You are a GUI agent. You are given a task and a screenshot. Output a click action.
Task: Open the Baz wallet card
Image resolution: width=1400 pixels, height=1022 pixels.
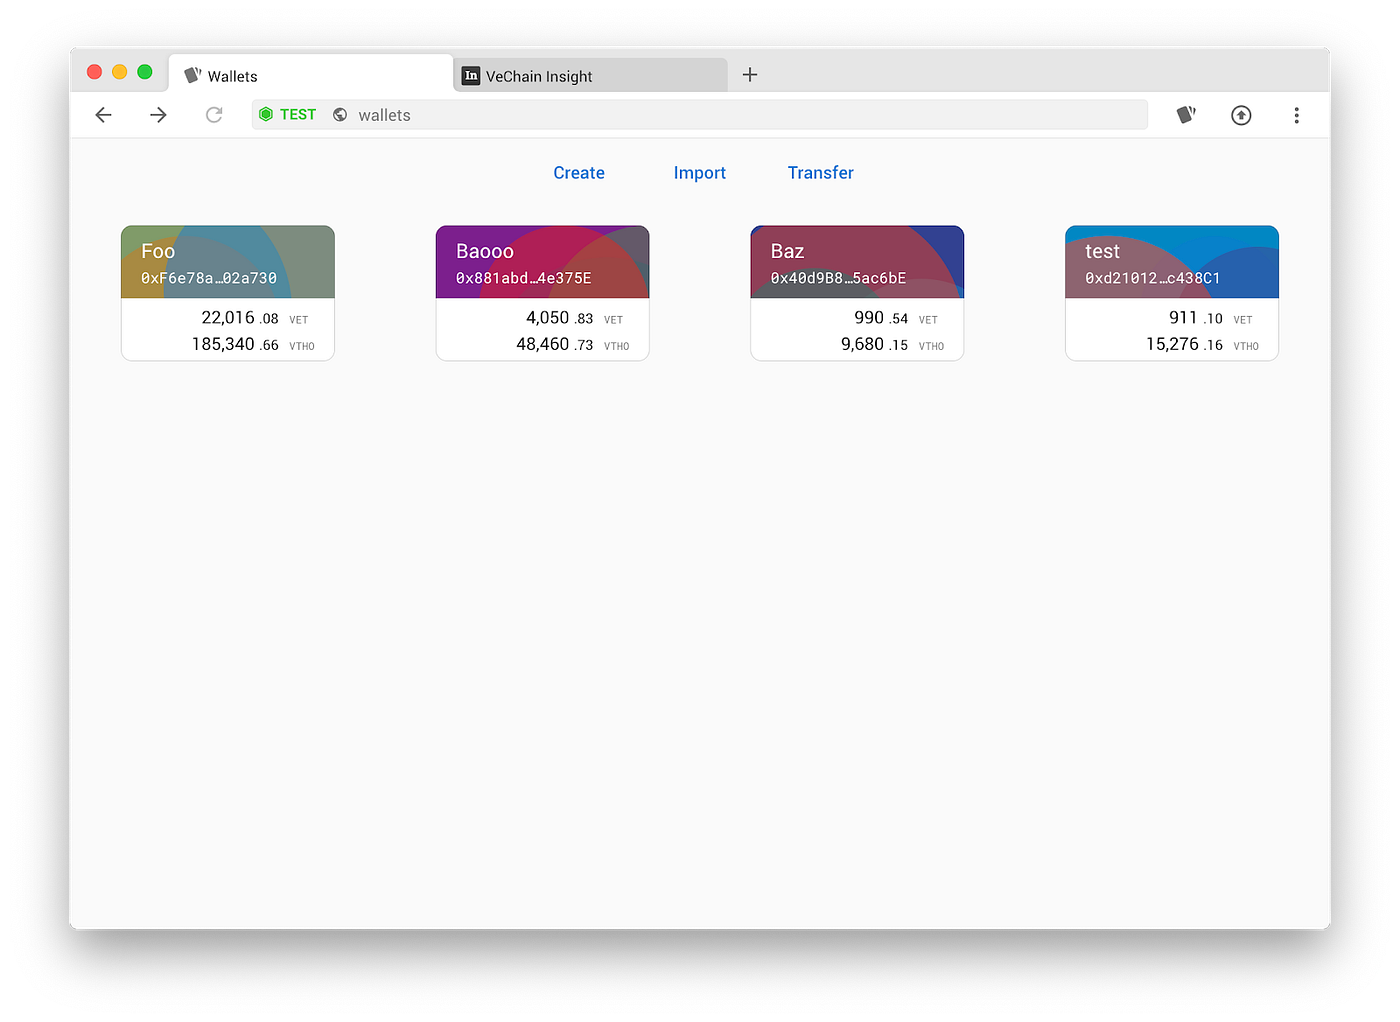(x=856, y=292)
